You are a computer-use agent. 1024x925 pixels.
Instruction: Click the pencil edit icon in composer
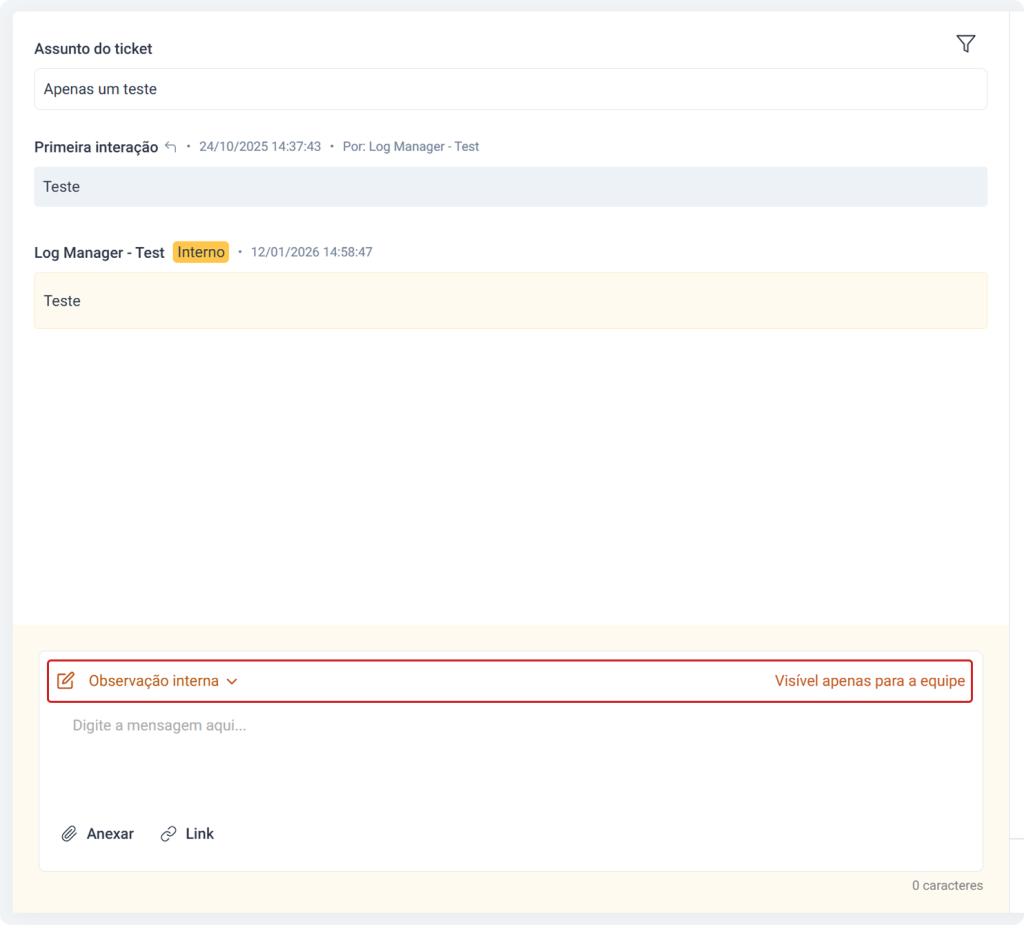pos(66,681)
